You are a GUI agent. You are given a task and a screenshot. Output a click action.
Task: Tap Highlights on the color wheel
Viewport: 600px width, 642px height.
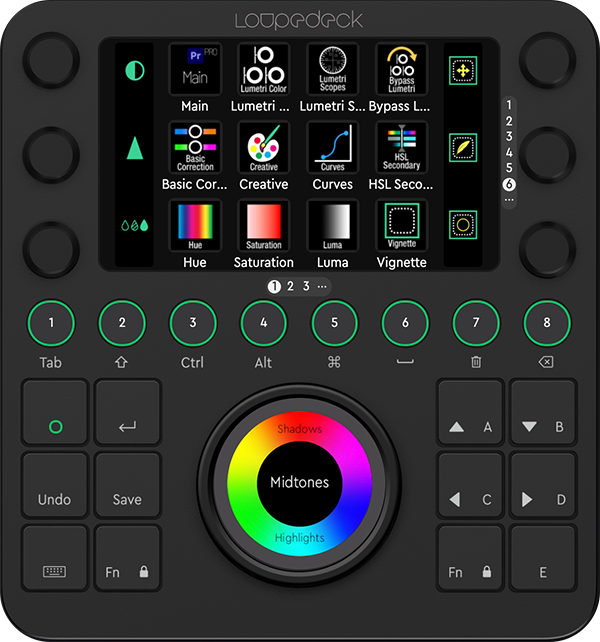click(299, 537)
